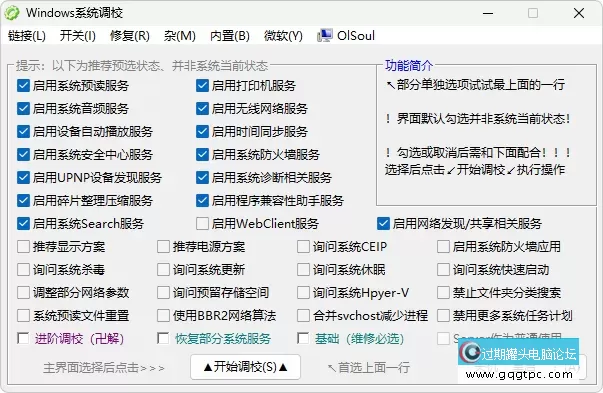Uncheck 启用程序兼容性助手服务
This screenshot has height=393, width=603.
point(202,200)
